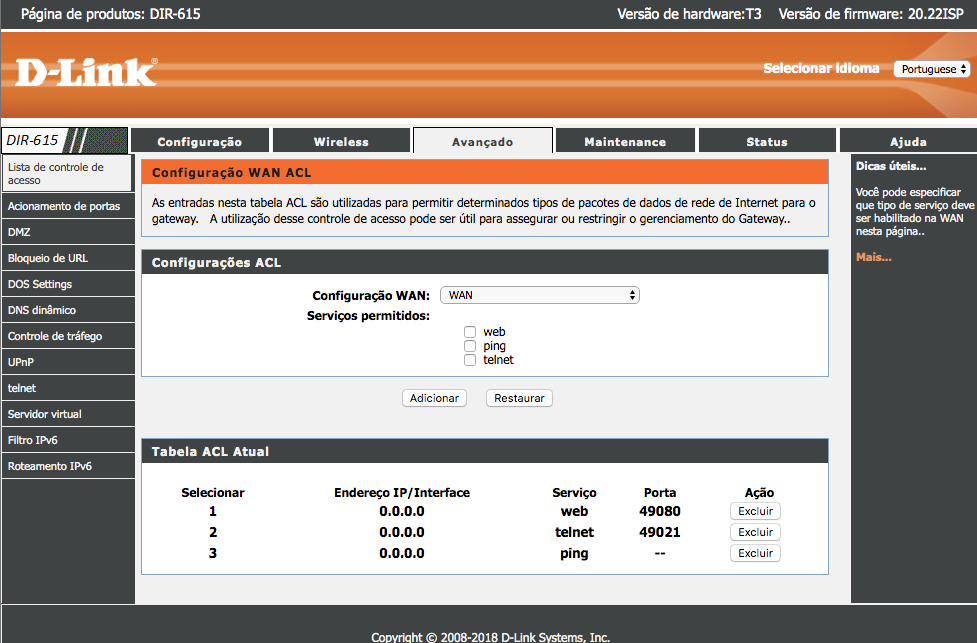Select DMZ in the sidebar
Screen dimensions: 977x643
[68, 232]
